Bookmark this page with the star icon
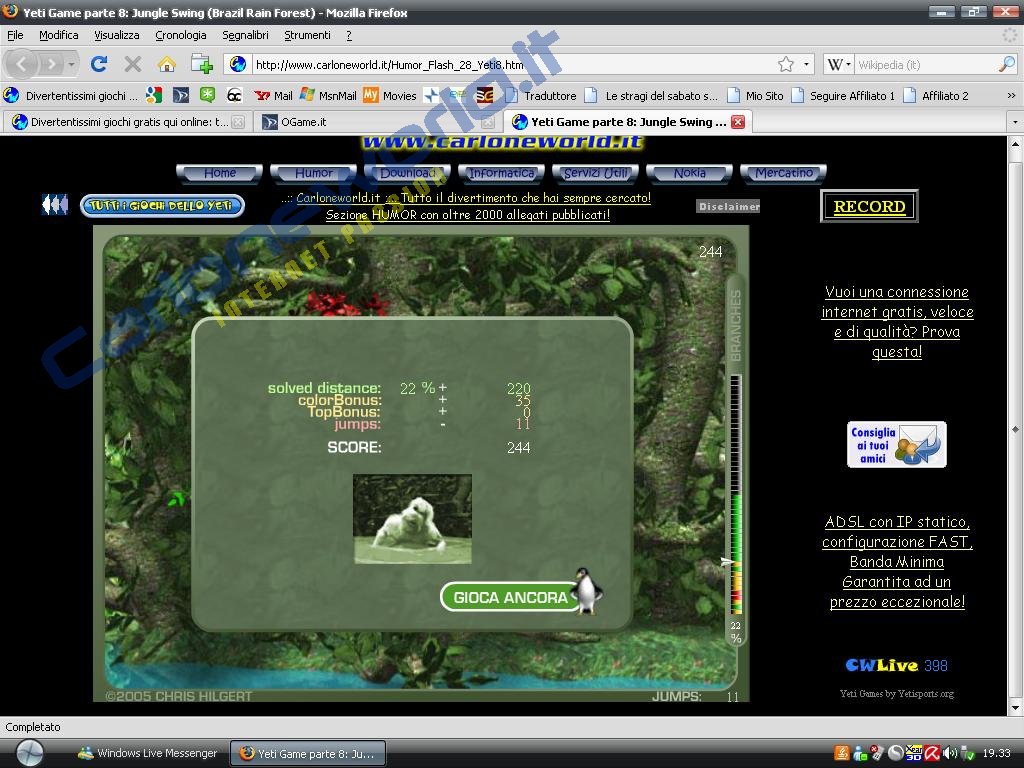The height and width of the screenshot is (768, 1024). click(786, 64)
